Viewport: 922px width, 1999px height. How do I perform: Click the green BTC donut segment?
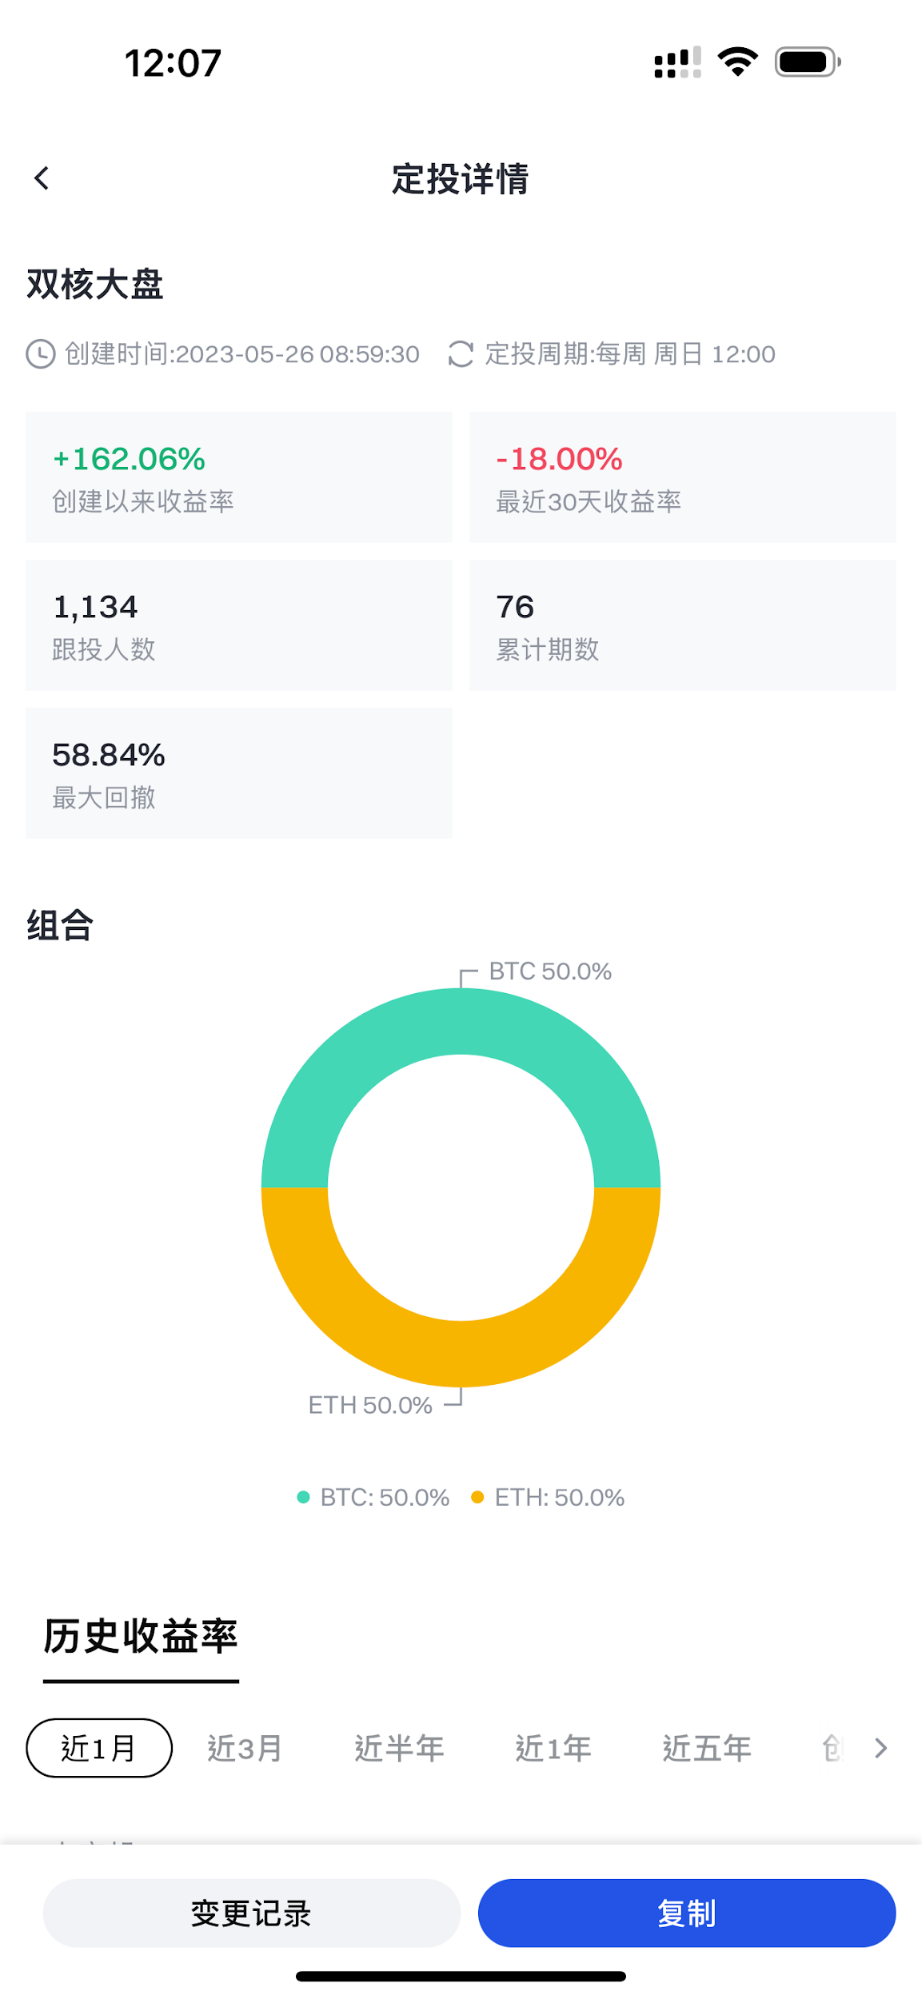[461, 1022]
